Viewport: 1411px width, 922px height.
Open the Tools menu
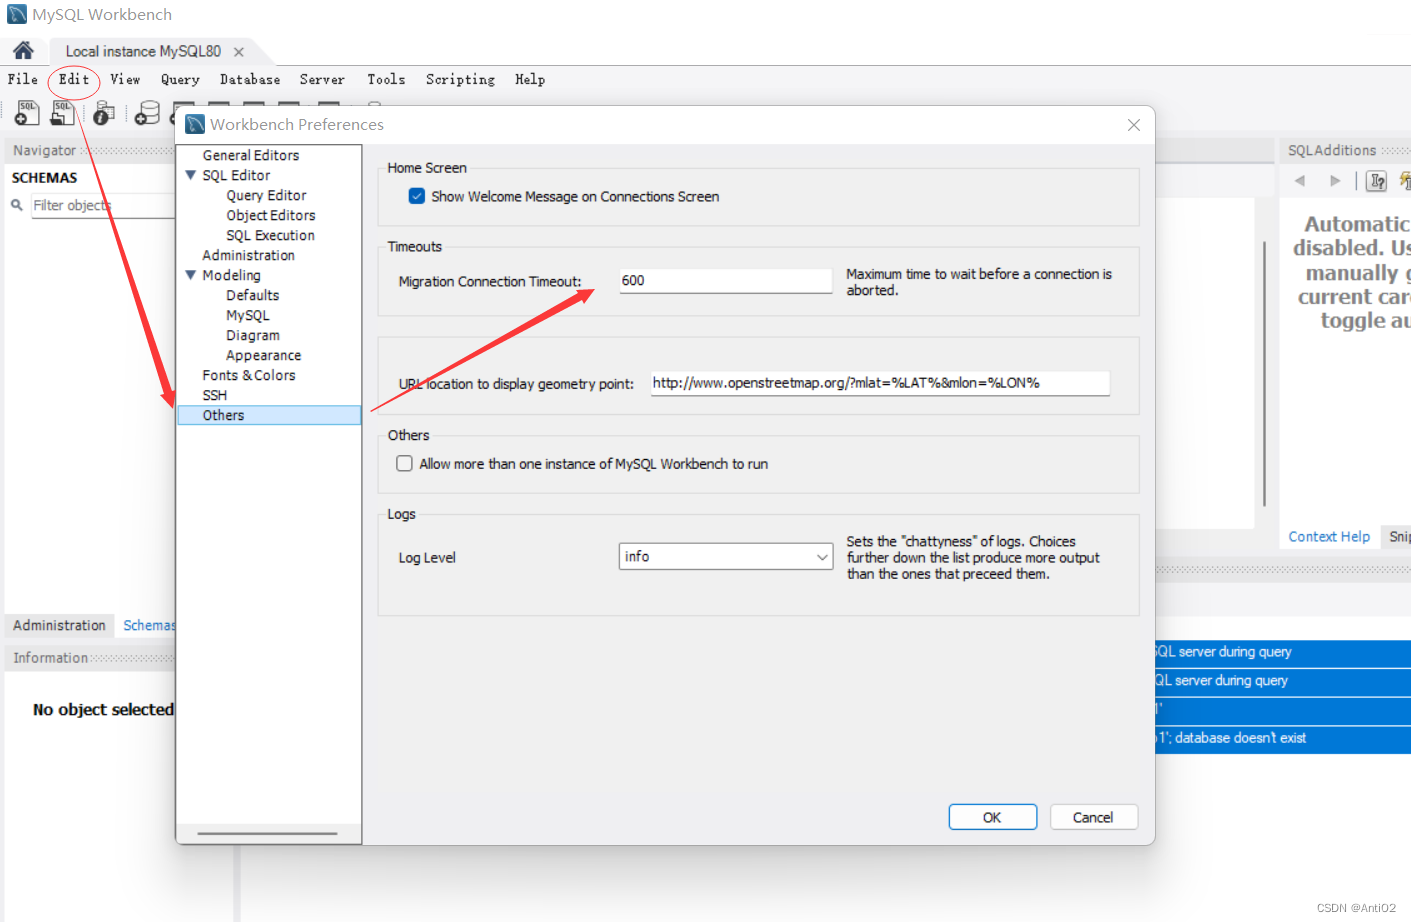point(386,79)
